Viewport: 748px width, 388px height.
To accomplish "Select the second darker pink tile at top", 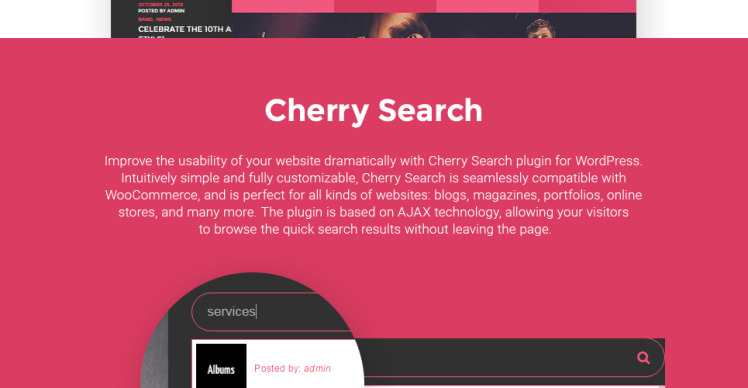I will pyautogui.click(x=385, y=6).
